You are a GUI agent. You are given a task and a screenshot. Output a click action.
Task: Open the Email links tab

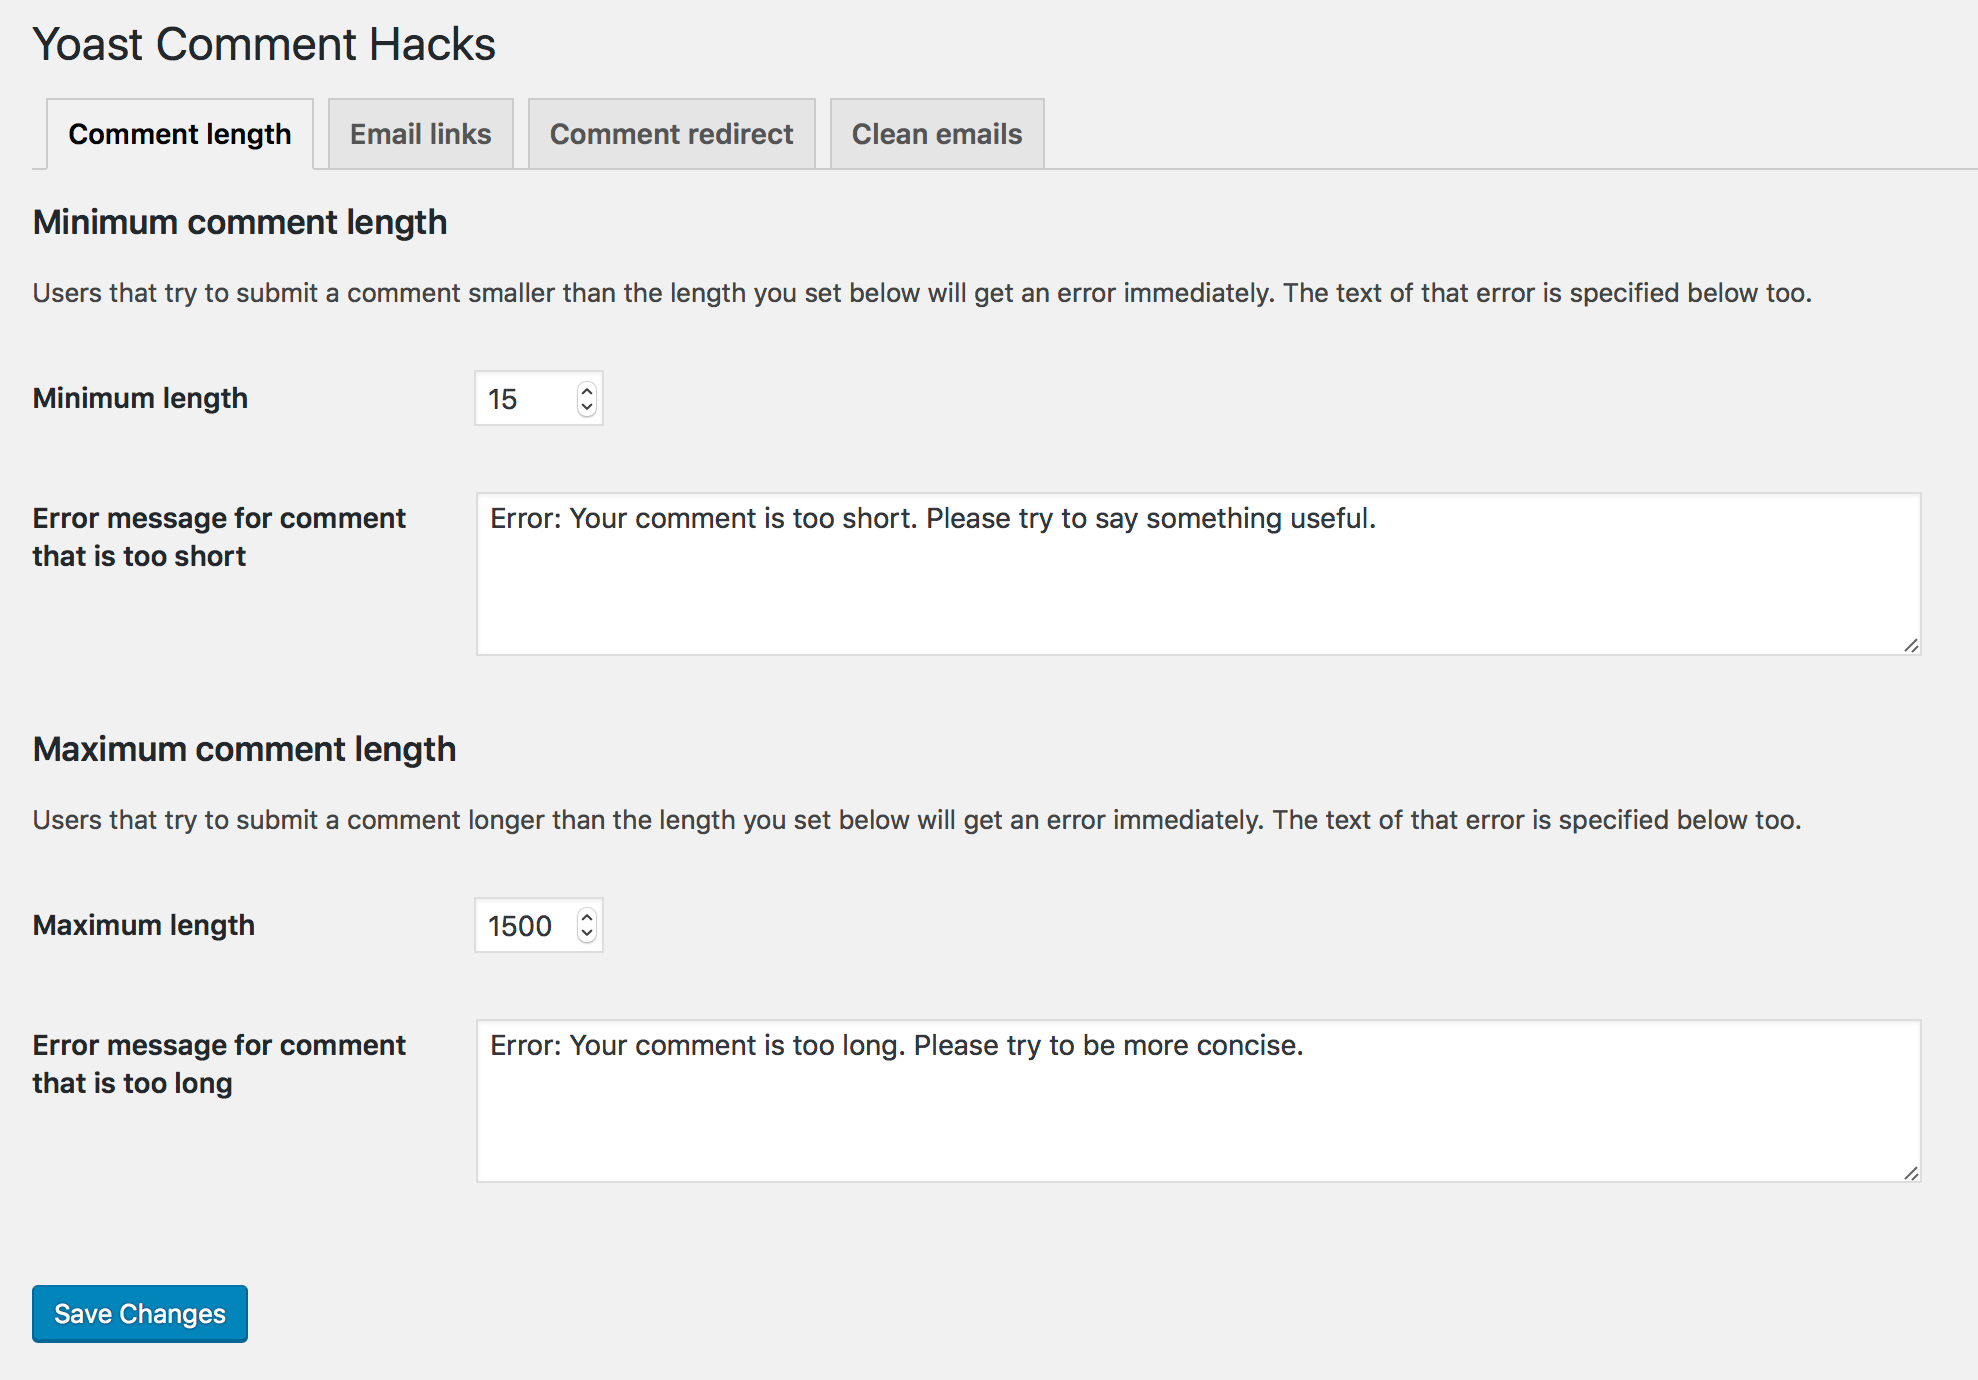(420, 134)
